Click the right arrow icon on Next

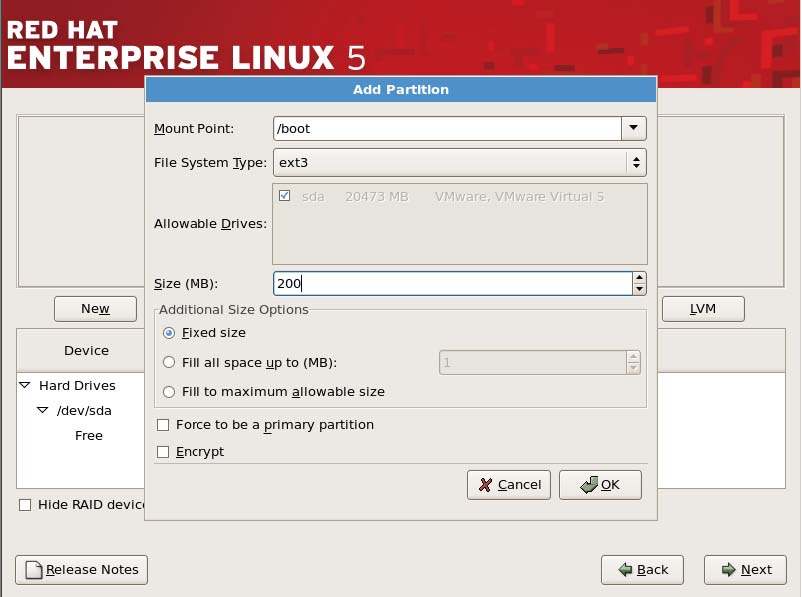pyautogui.click(x=727, y=570)
